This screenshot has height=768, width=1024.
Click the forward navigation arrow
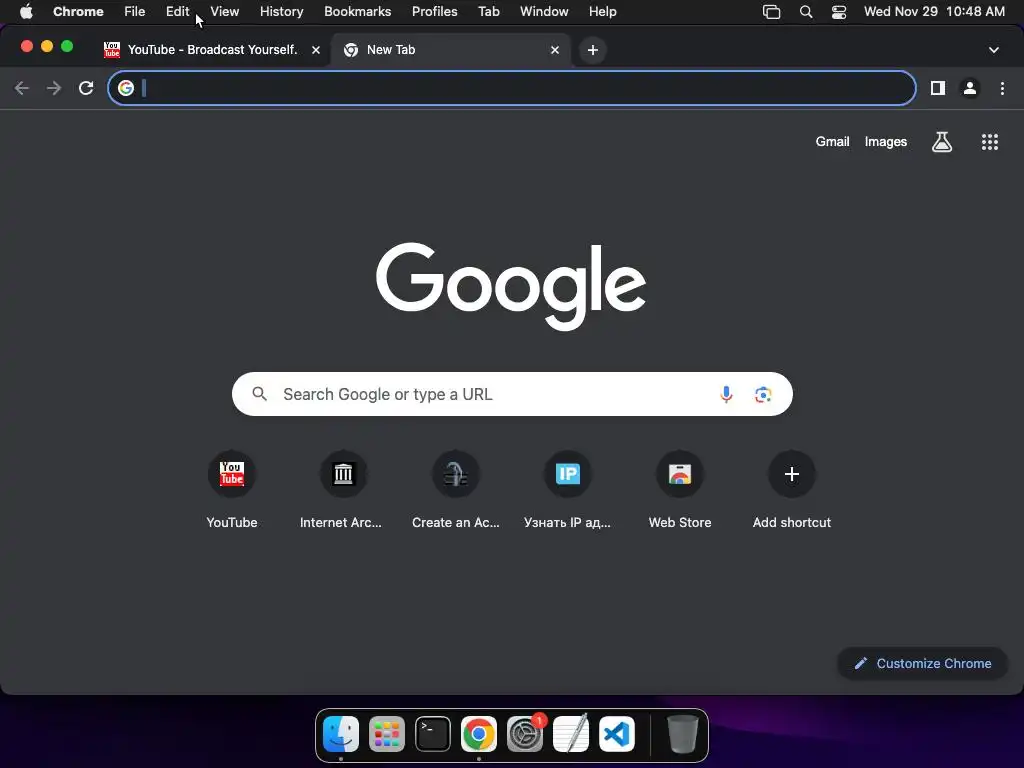coord(54,88)
